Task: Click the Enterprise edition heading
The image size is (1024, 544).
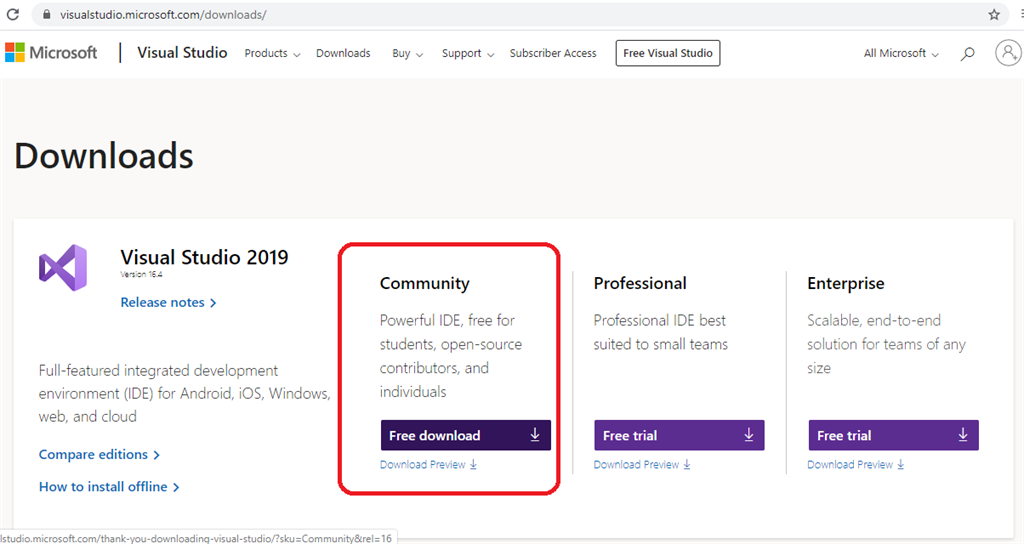Action: pyautogui.click(x=846, y=283)
